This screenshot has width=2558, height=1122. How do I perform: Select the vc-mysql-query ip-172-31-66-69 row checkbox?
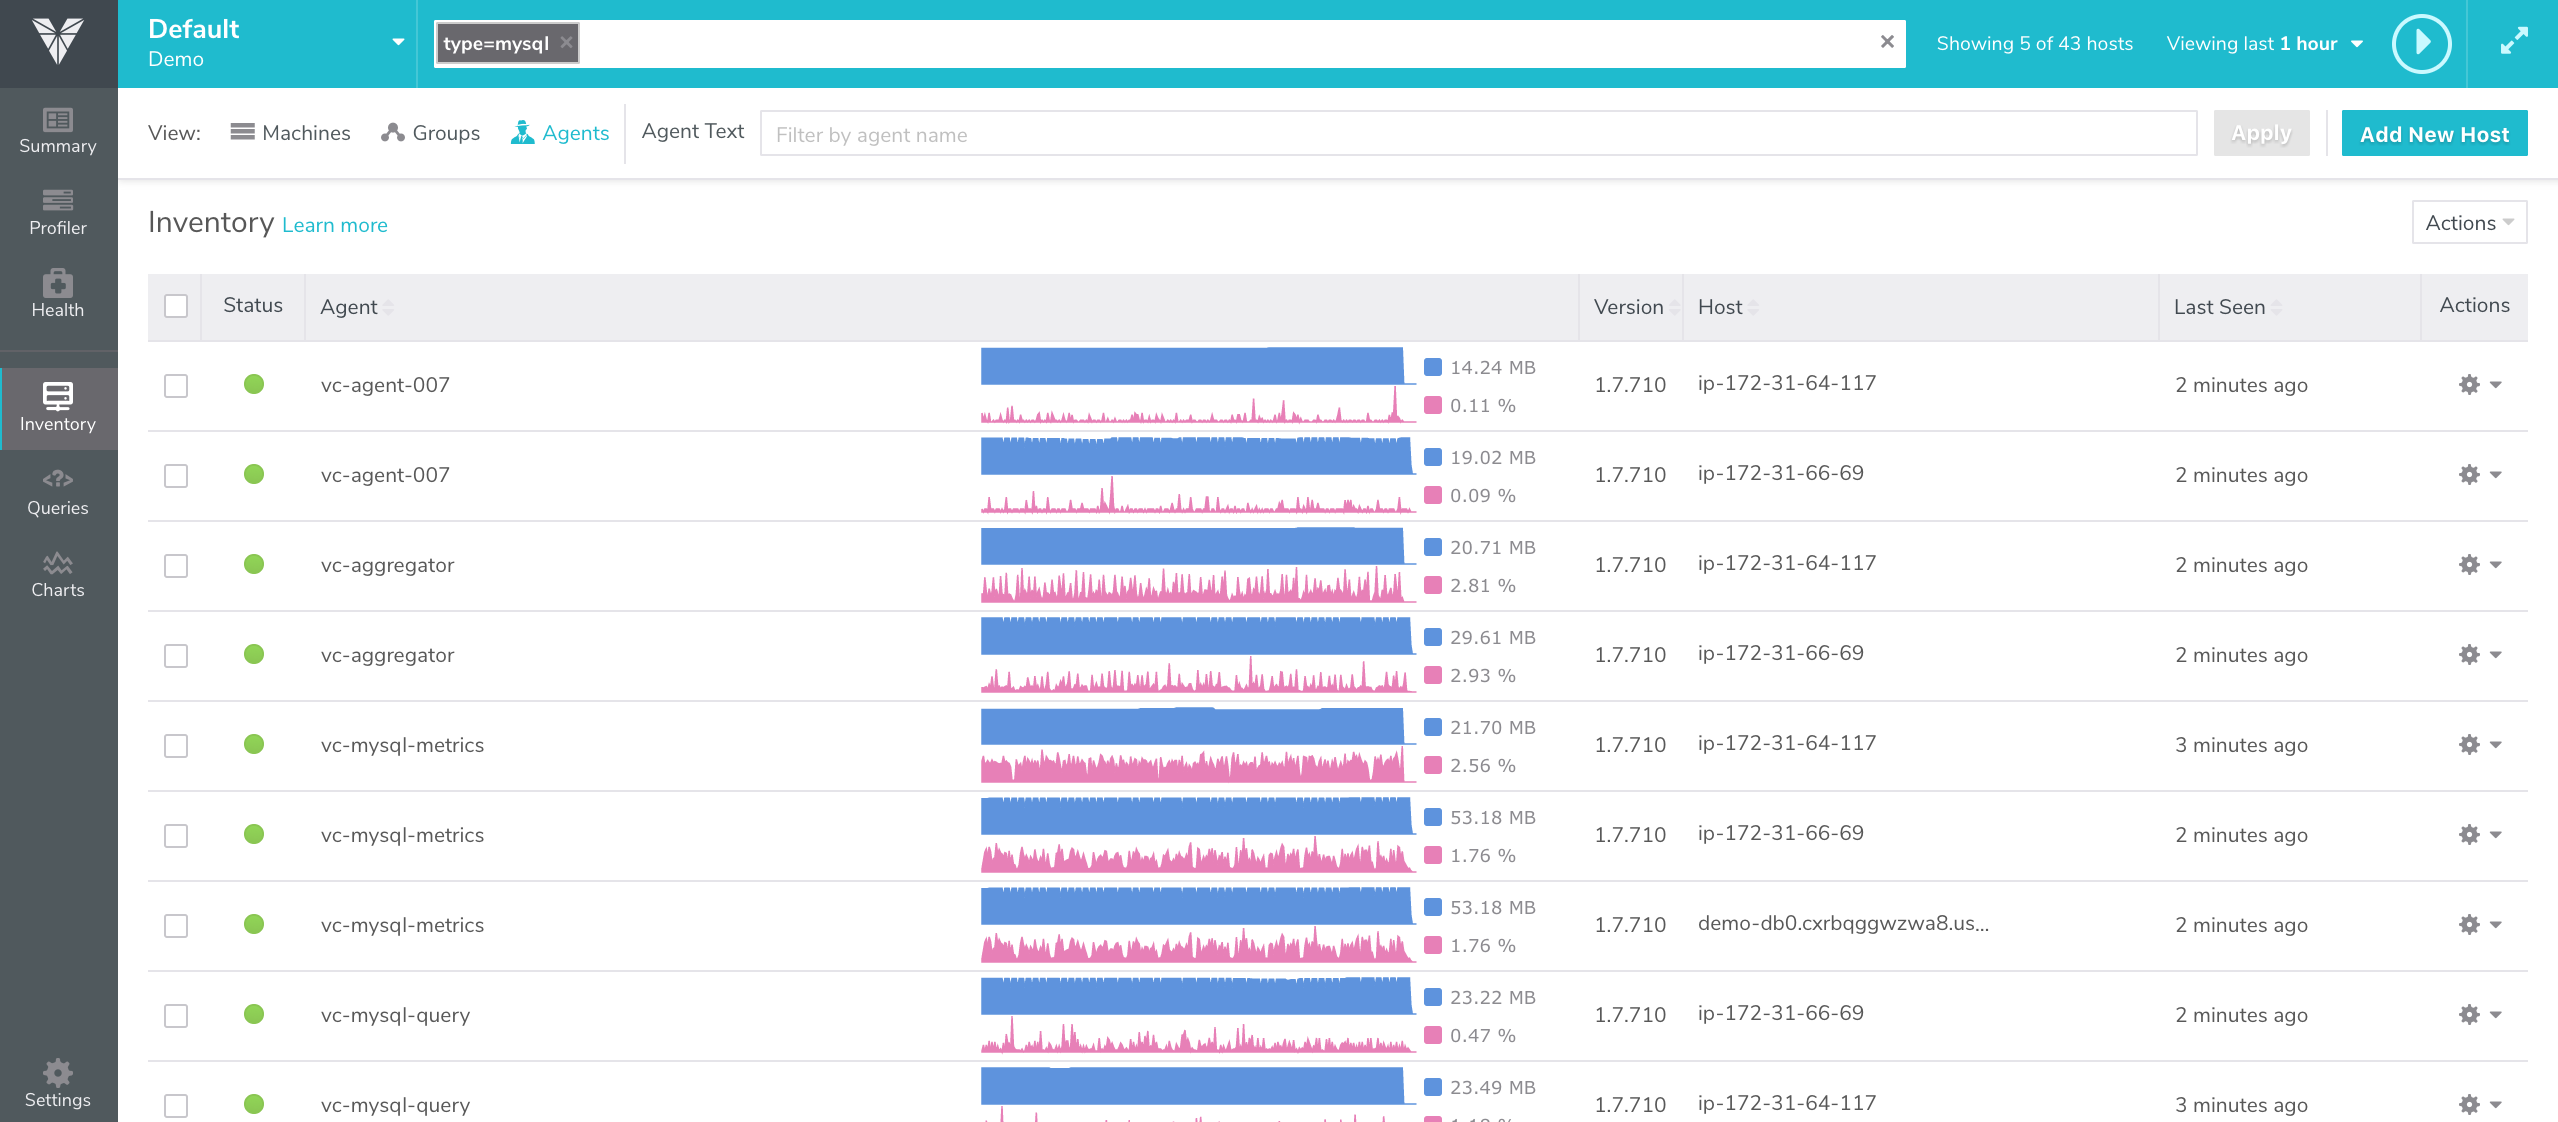176,1016
